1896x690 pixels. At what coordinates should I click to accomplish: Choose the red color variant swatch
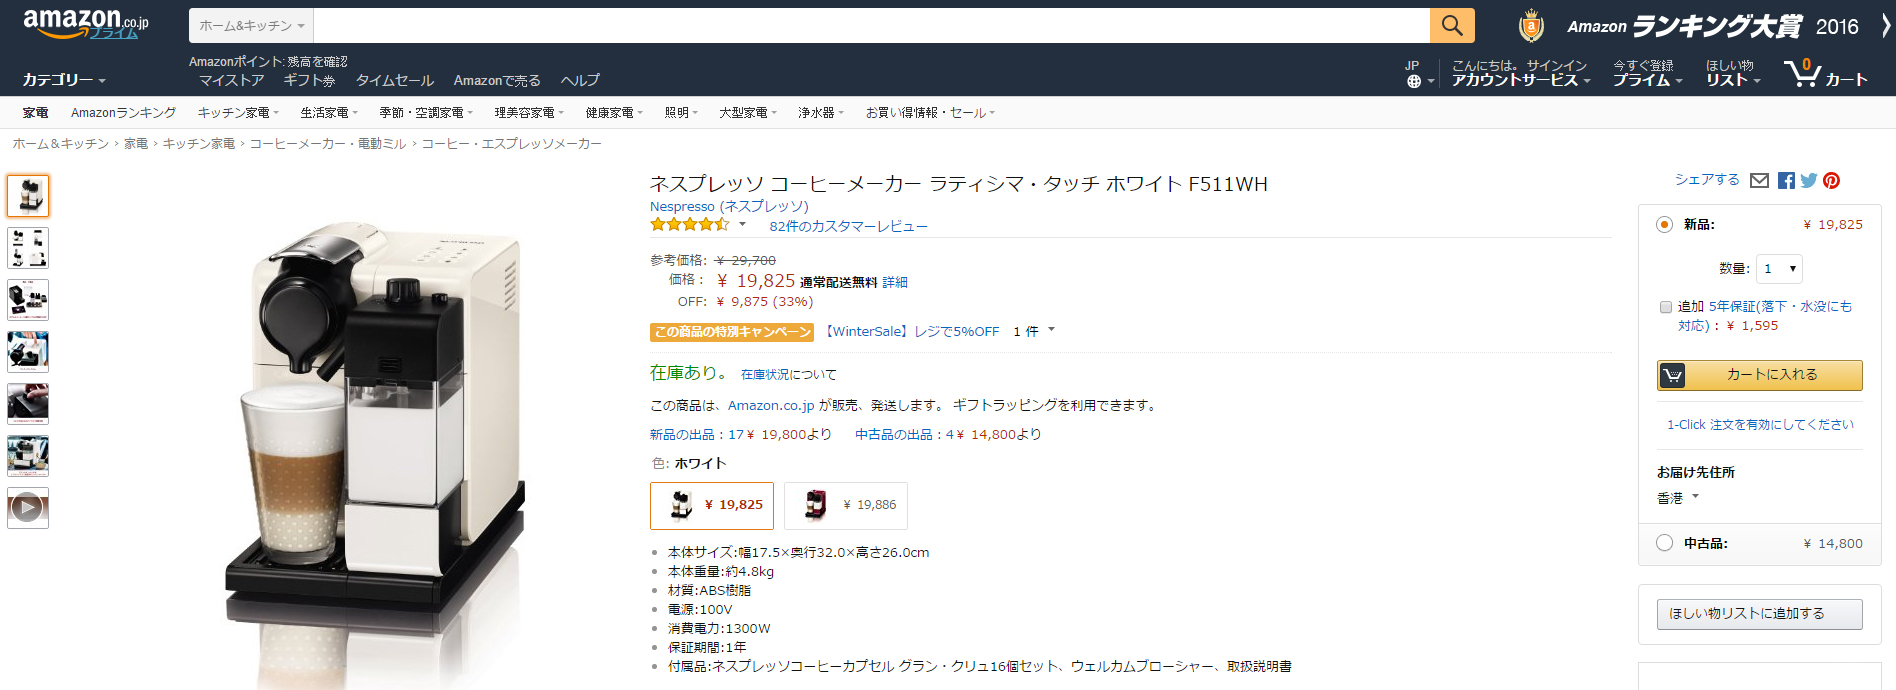coord(846,505)
